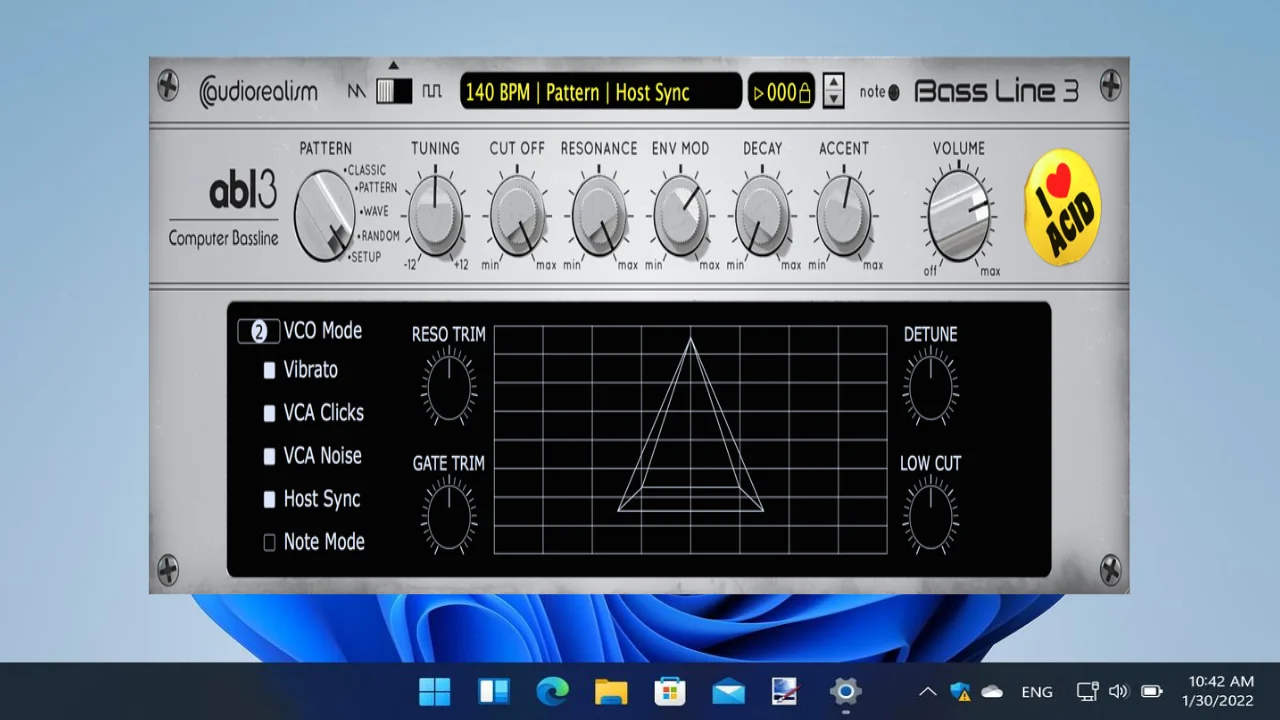Click the abl3 Computer Bassline logo

tap(224, 208)
